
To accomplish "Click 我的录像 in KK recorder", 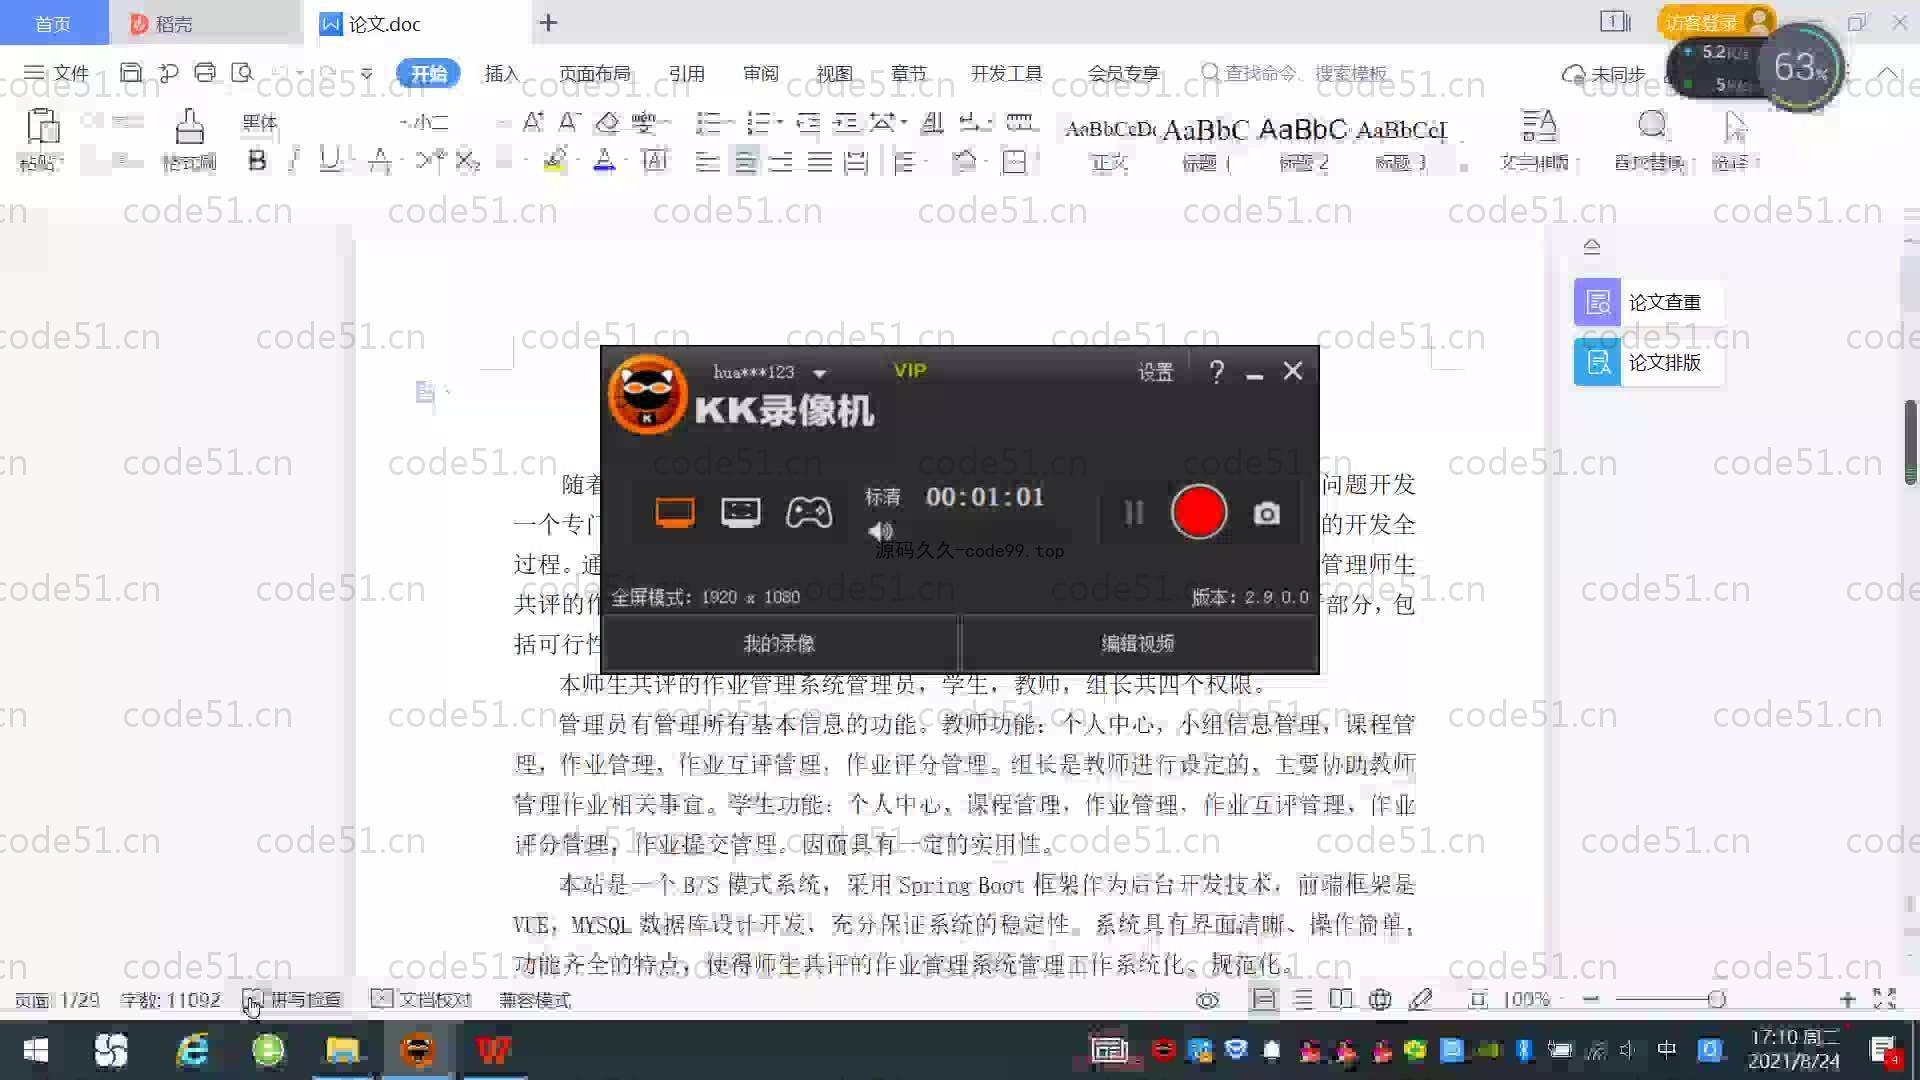I will pyautogui.click(x=779, y=644).
